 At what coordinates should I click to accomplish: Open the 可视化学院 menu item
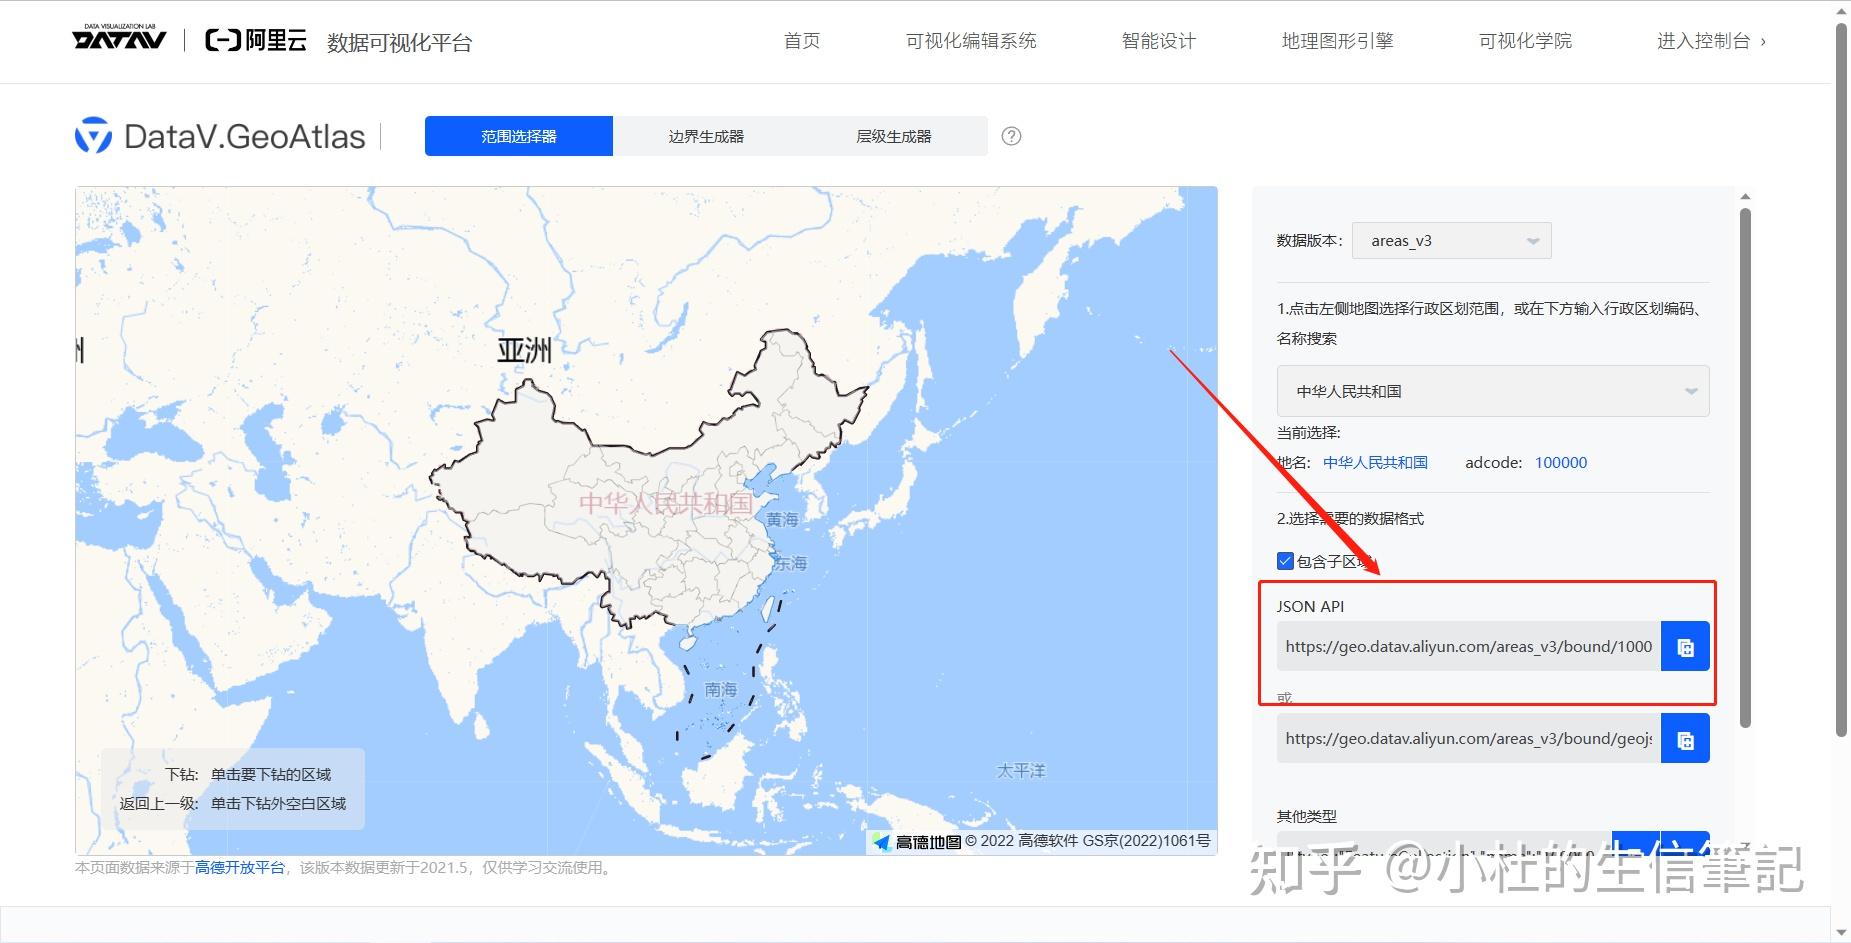(1524, 41)
